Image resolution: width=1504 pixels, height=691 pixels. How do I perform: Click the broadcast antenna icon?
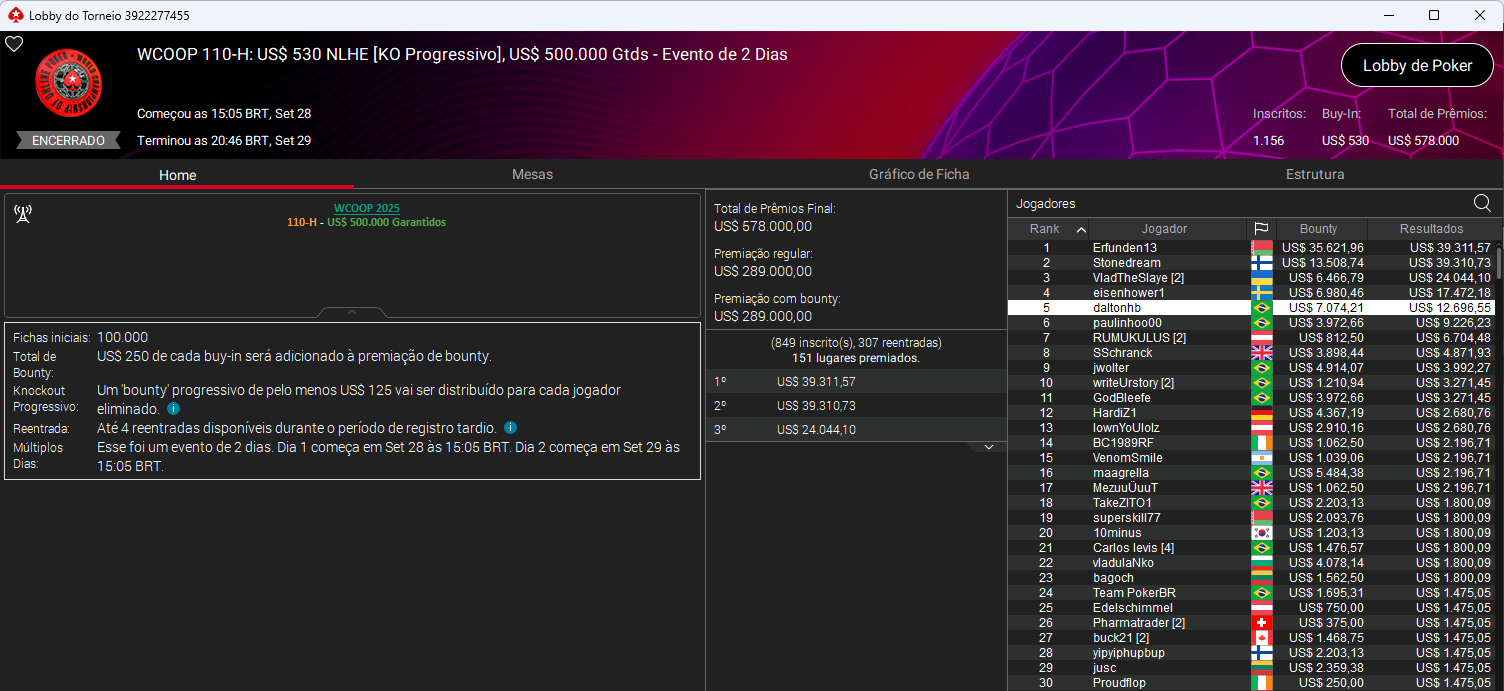pos(23,214)
